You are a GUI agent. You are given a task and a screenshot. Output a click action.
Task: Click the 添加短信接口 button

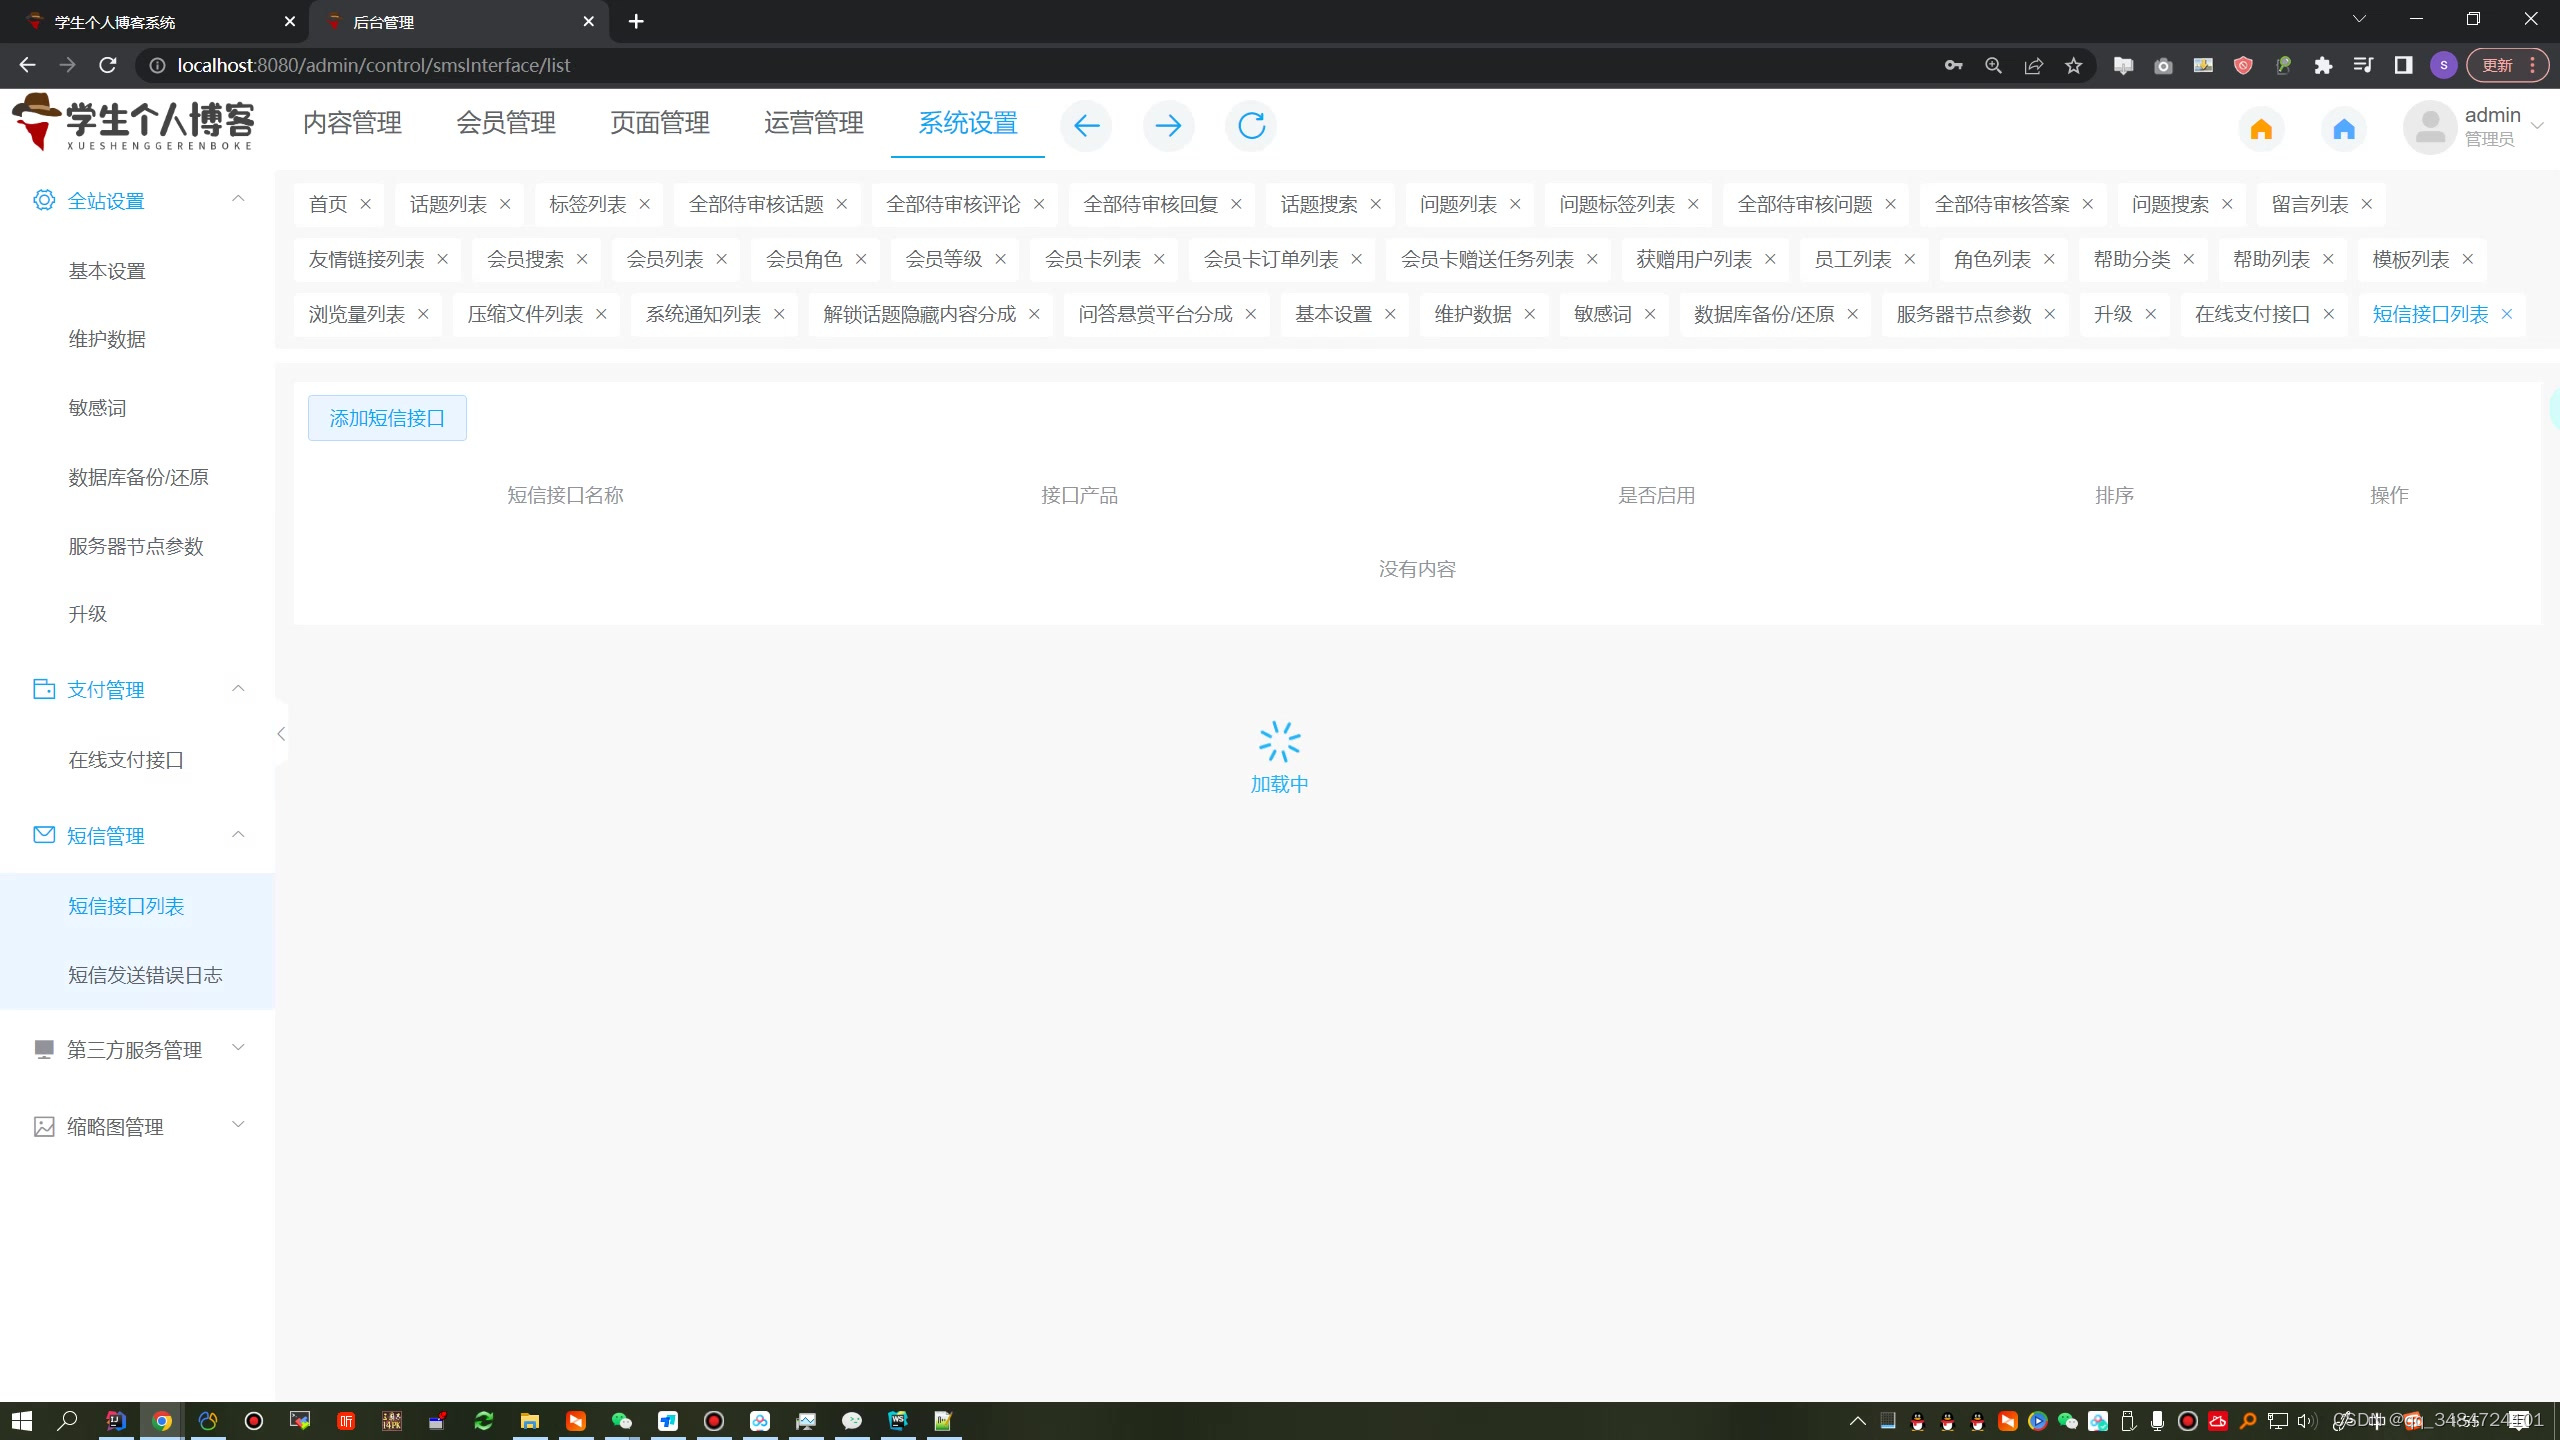point(387,418)
